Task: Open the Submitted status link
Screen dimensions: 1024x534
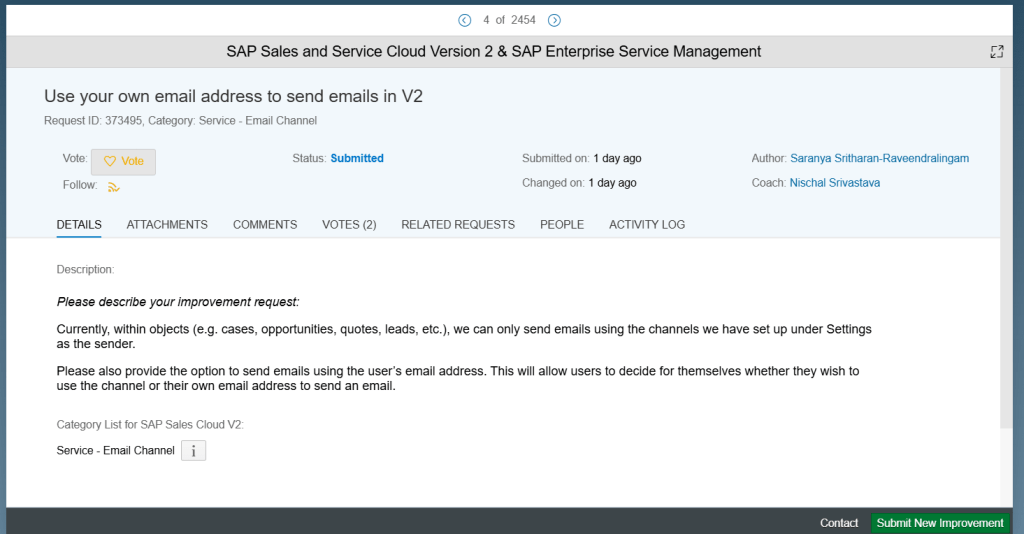Action: pos(357,158)
